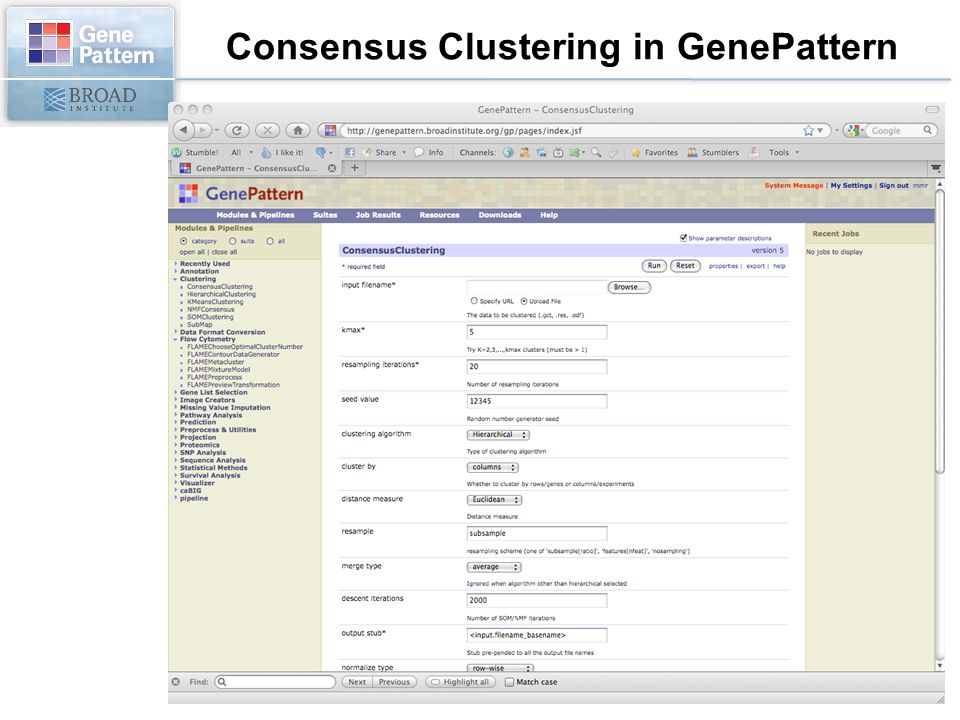Click the browser Back button
The width and height of the screenshot is (960, 720).
184,130
